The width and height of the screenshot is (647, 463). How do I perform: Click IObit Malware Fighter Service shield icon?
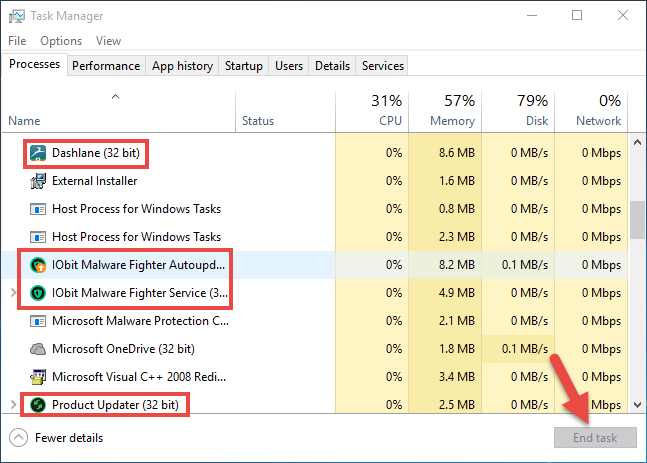pos(38,293)
